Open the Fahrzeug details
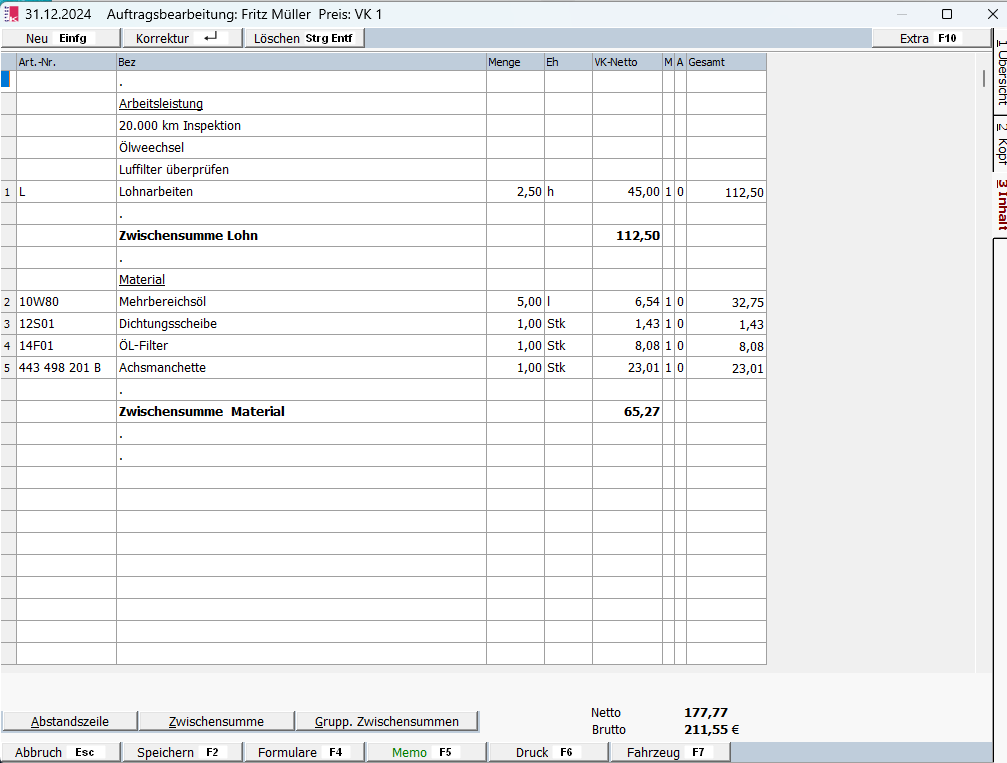This screenshot has width=1007, height=763. [667, 752]
